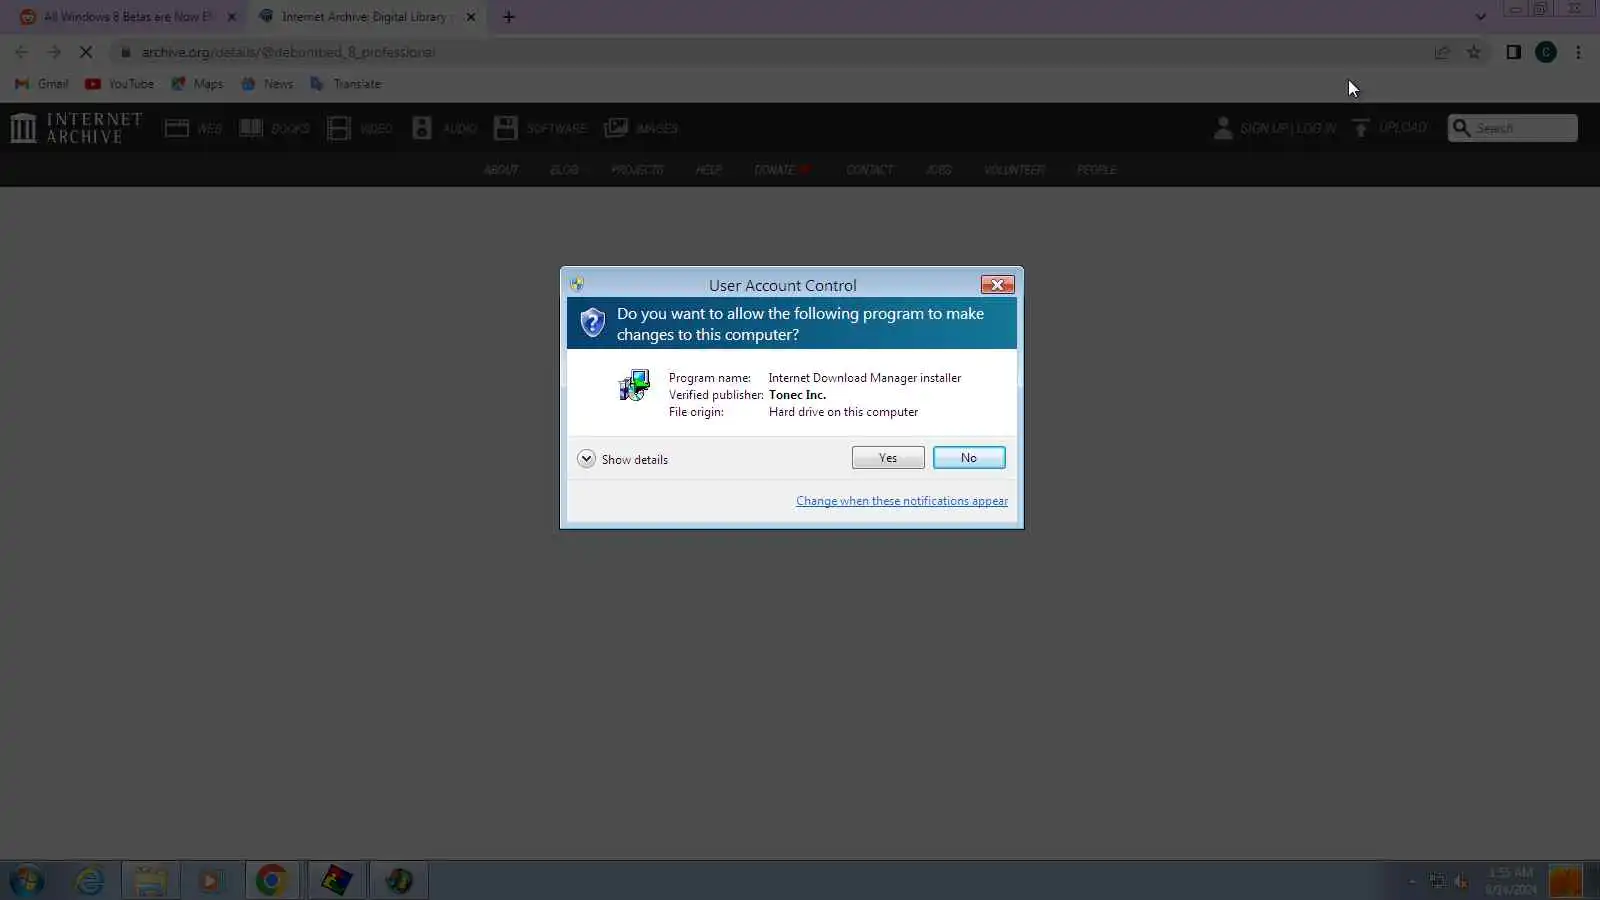Allow the installer by clicking Yes

[x=888, y=458]
